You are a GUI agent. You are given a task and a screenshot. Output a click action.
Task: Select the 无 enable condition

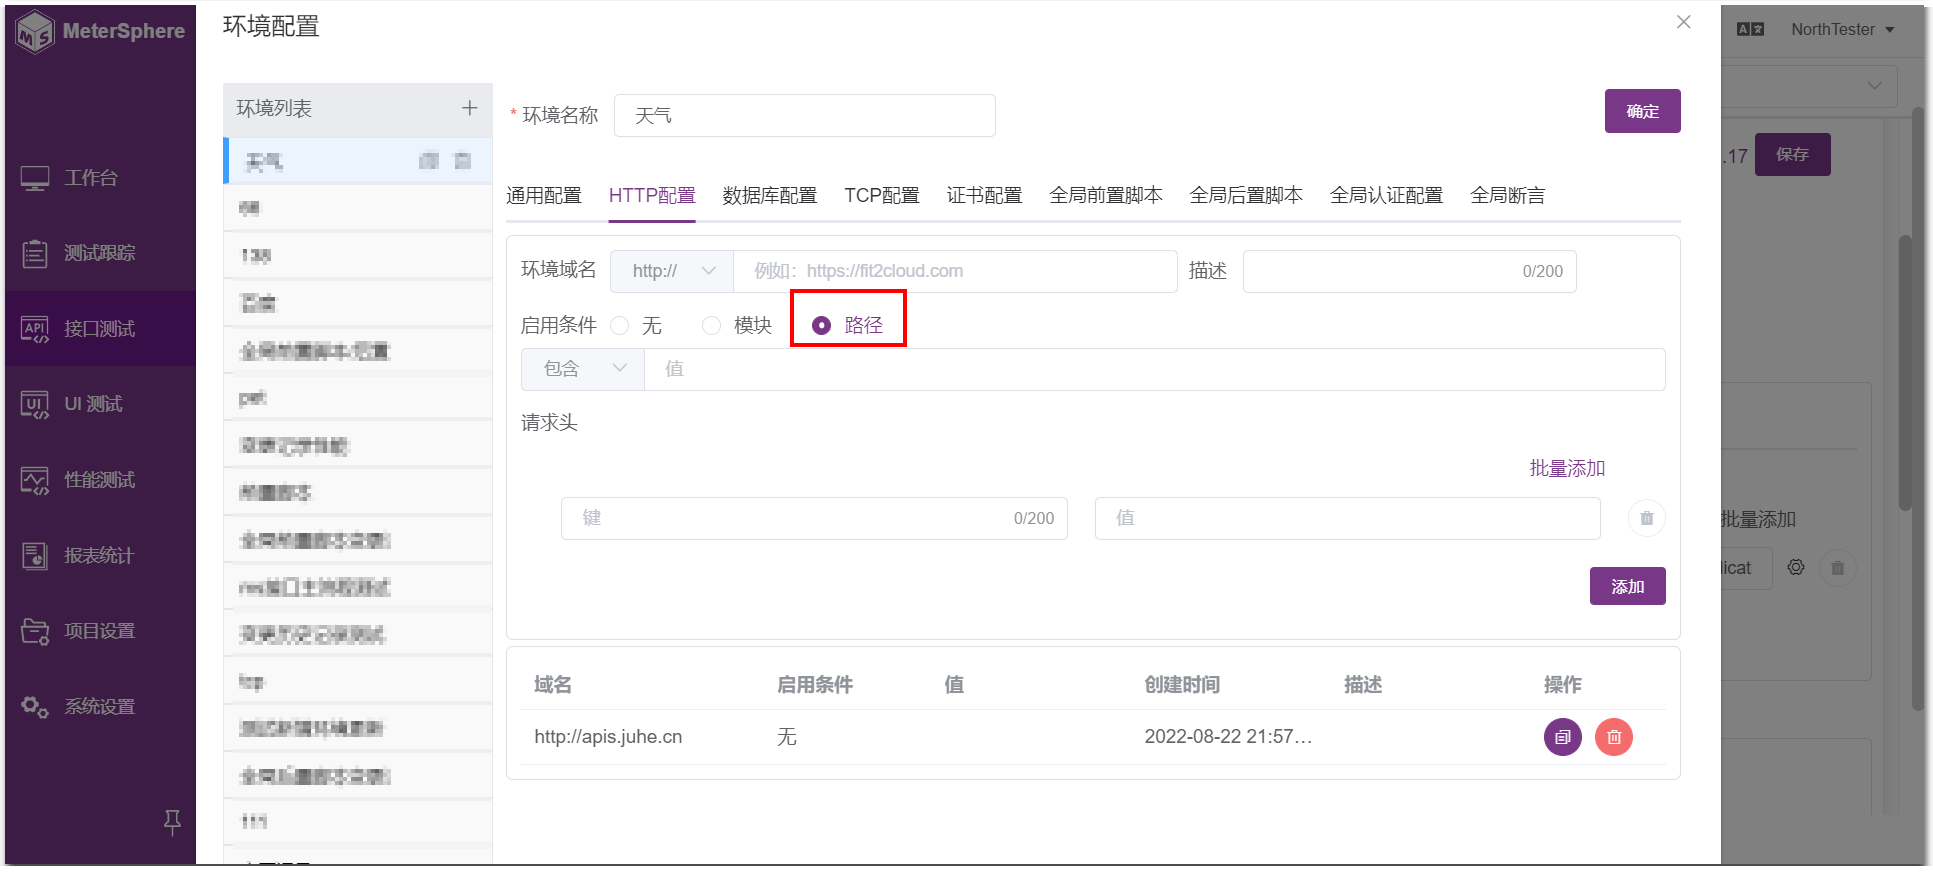[636, 326]
